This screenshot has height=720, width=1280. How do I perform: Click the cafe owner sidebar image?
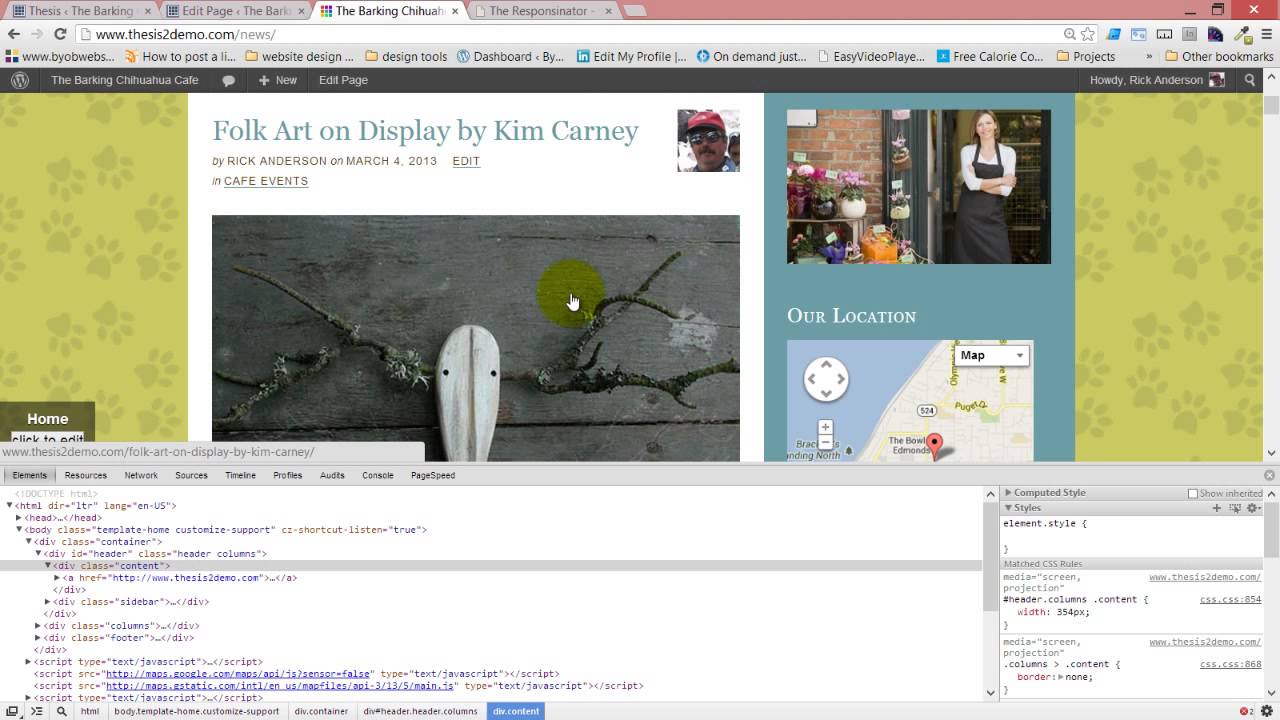coord(919,186)
